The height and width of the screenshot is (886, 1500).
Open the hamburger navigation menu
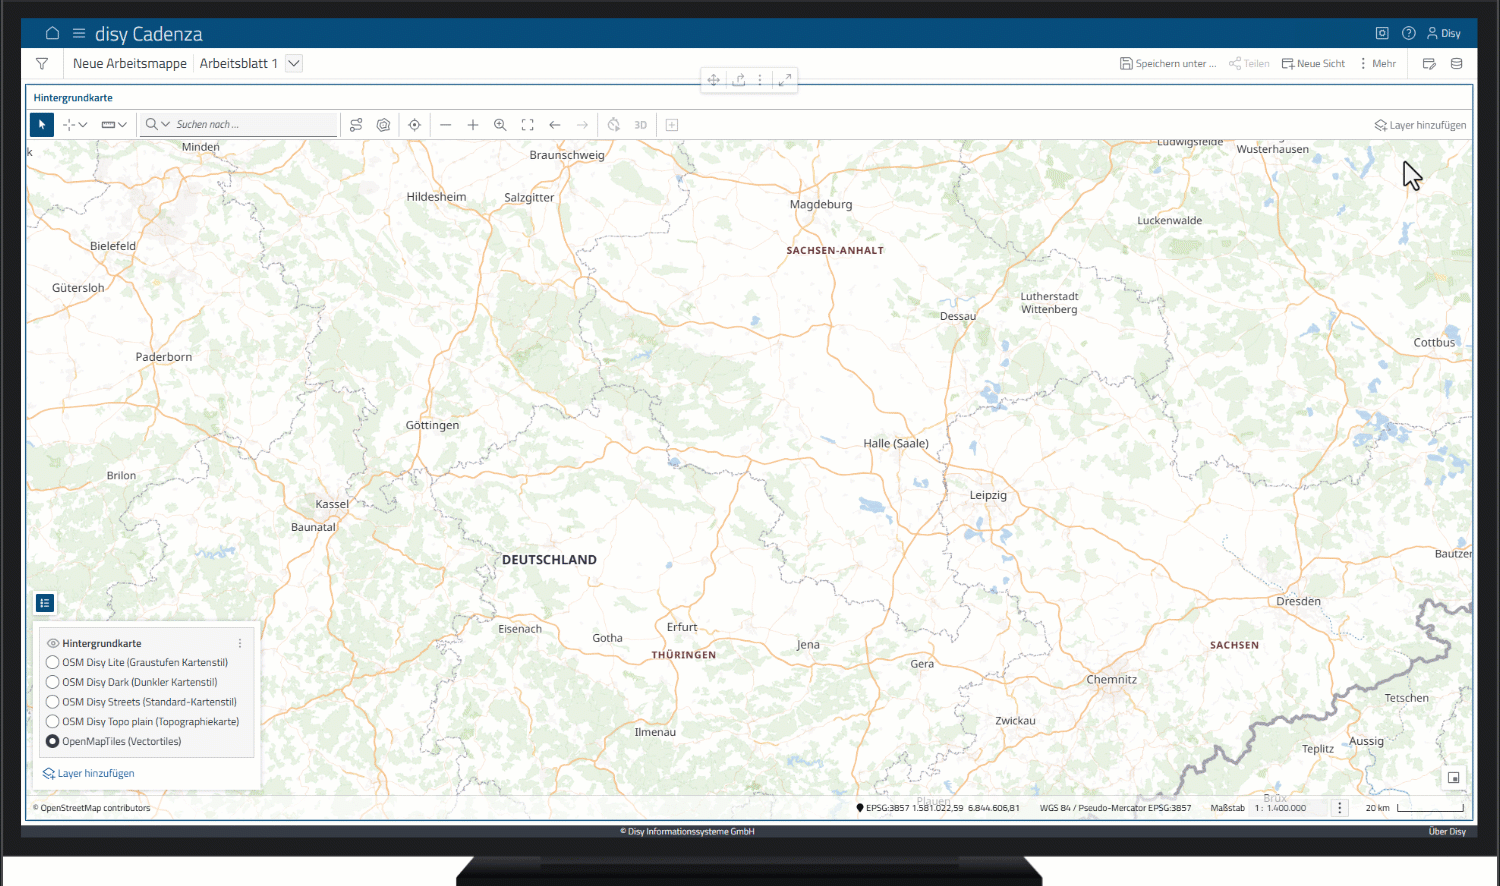pos(79,33)
